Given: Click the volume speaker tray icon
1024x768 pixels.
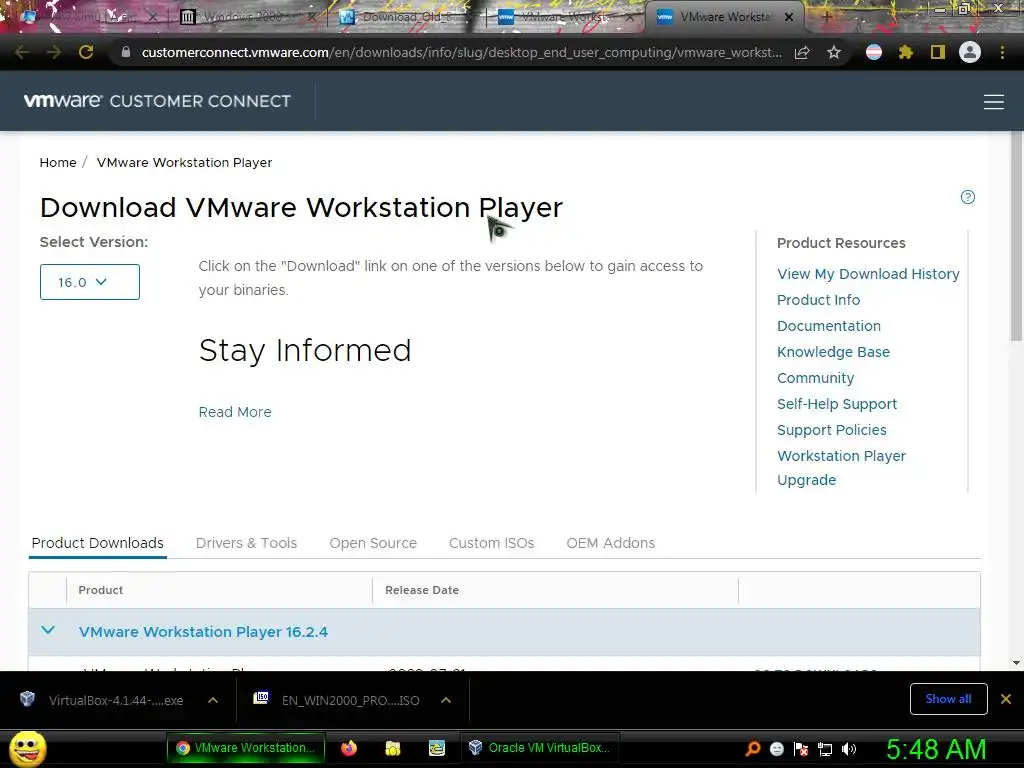Looking at the screenshot, I should pyautogui.click(x=850, y=749).
